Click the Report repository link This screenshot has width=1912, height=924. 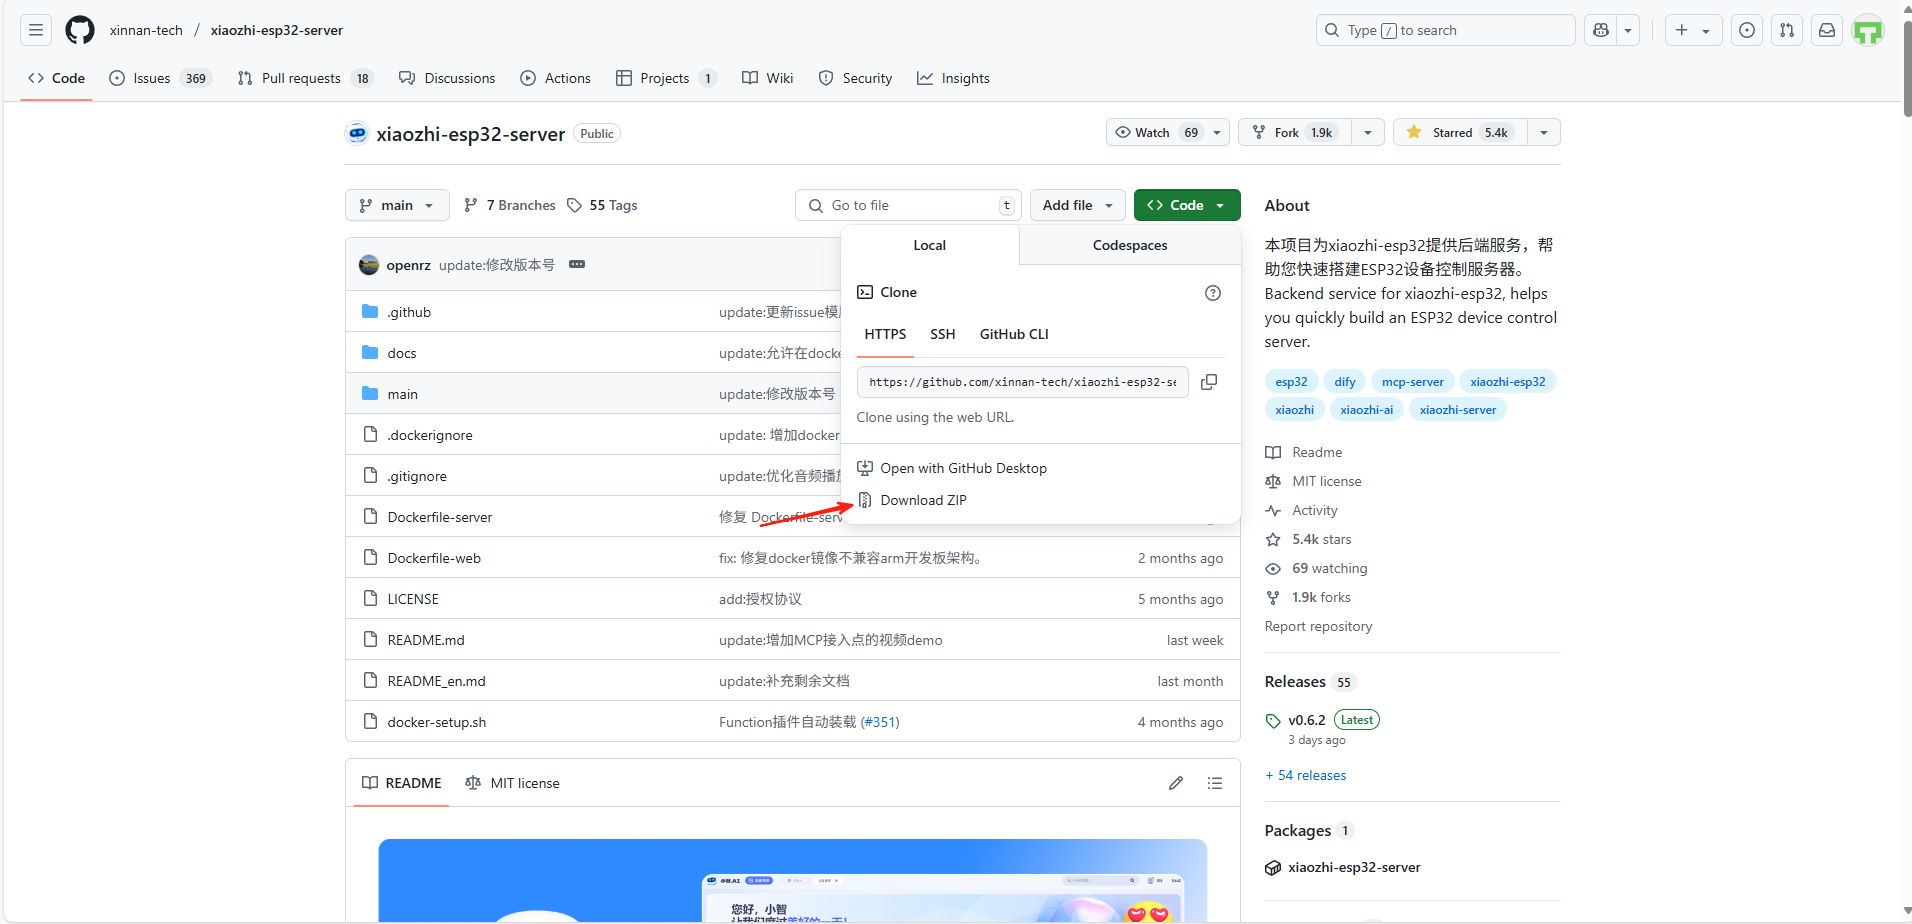tap(1318, 626)
